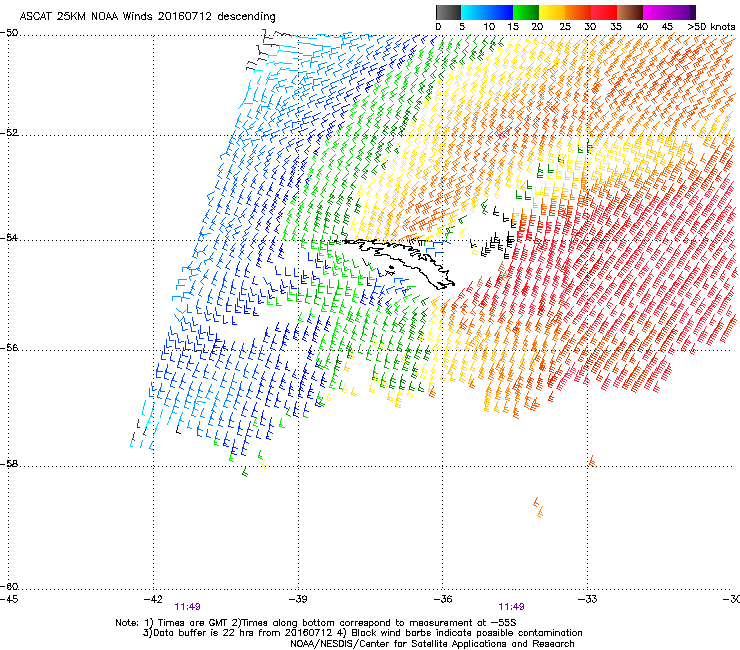Click the legend label '25'
The image size is (740, 650).
pyautogui.click(x=565, y=27)
